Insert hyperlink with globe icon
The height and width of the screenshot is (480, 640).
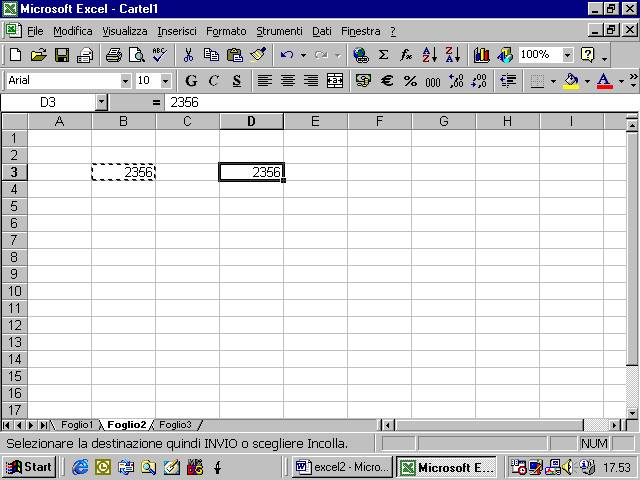click(x=361, y=55)
